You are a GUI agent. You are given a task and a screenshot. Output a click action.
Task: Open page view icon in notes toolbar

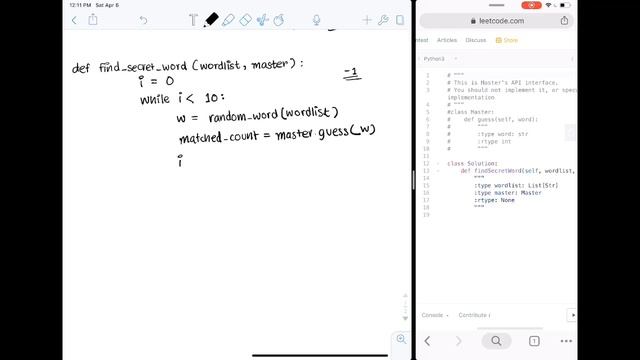pos(400,20)
